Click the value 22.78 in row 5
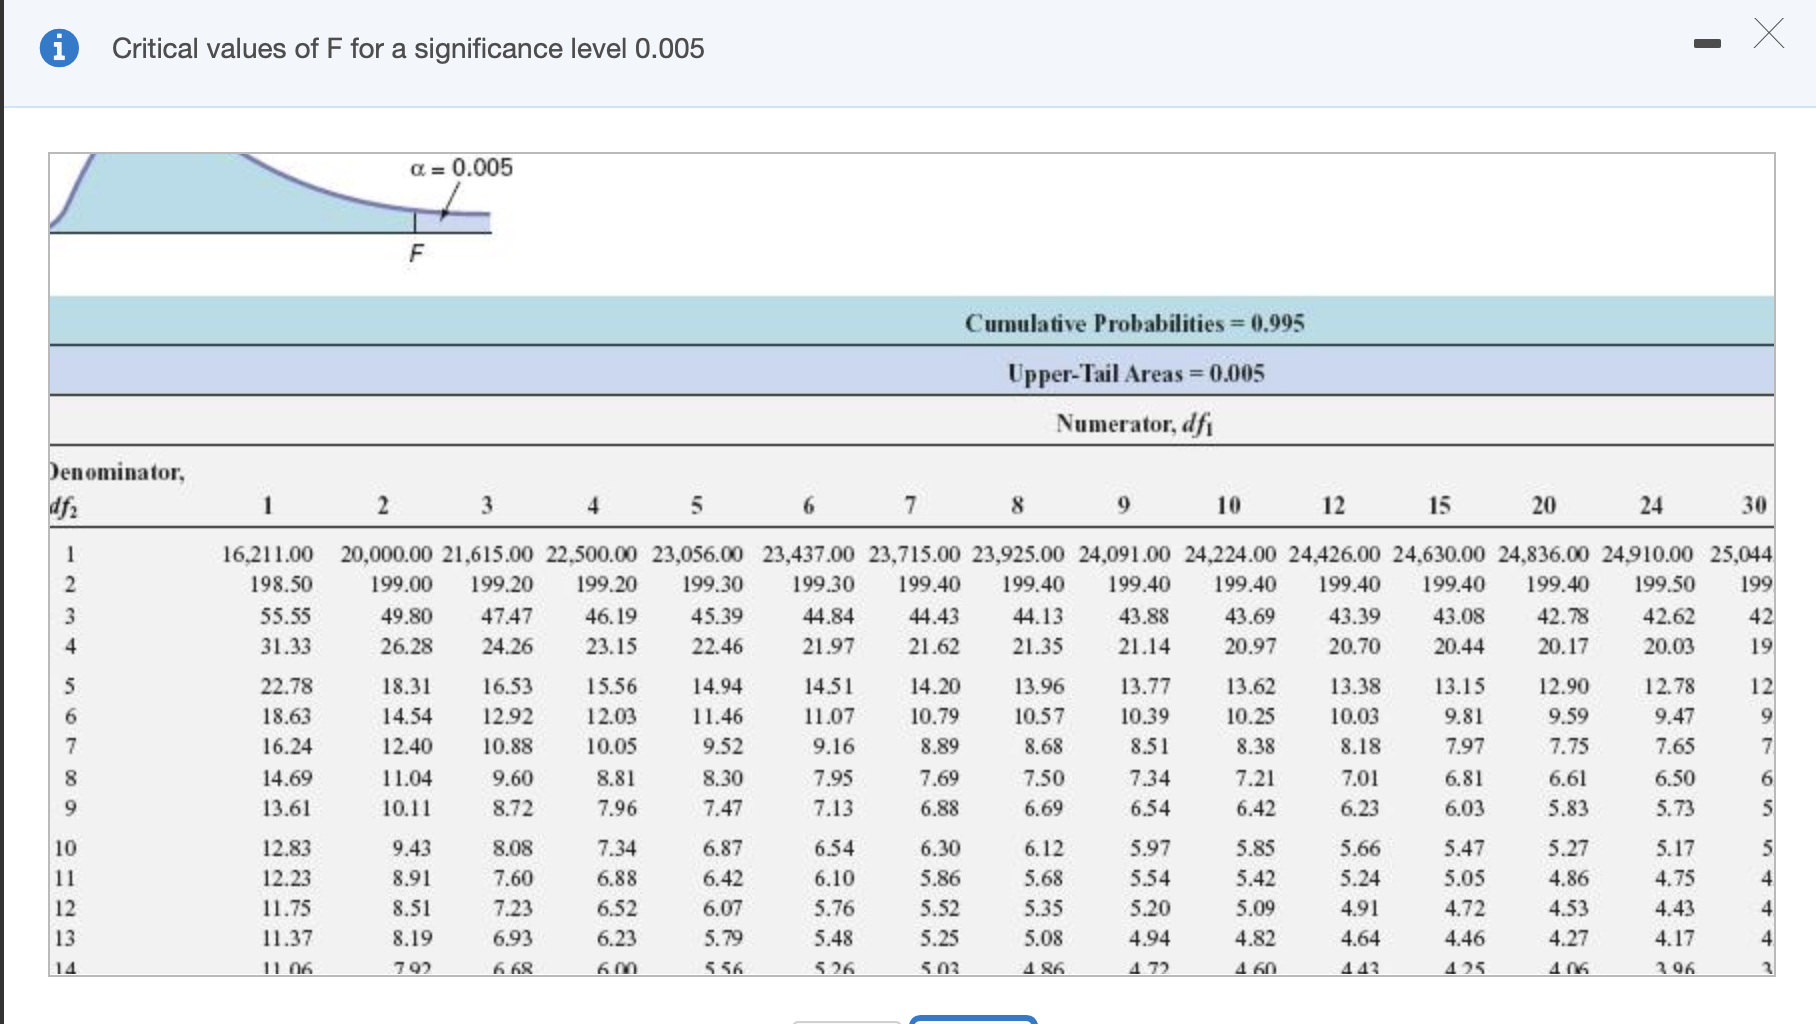1816x1024 pixels. [x=288, y=686]
